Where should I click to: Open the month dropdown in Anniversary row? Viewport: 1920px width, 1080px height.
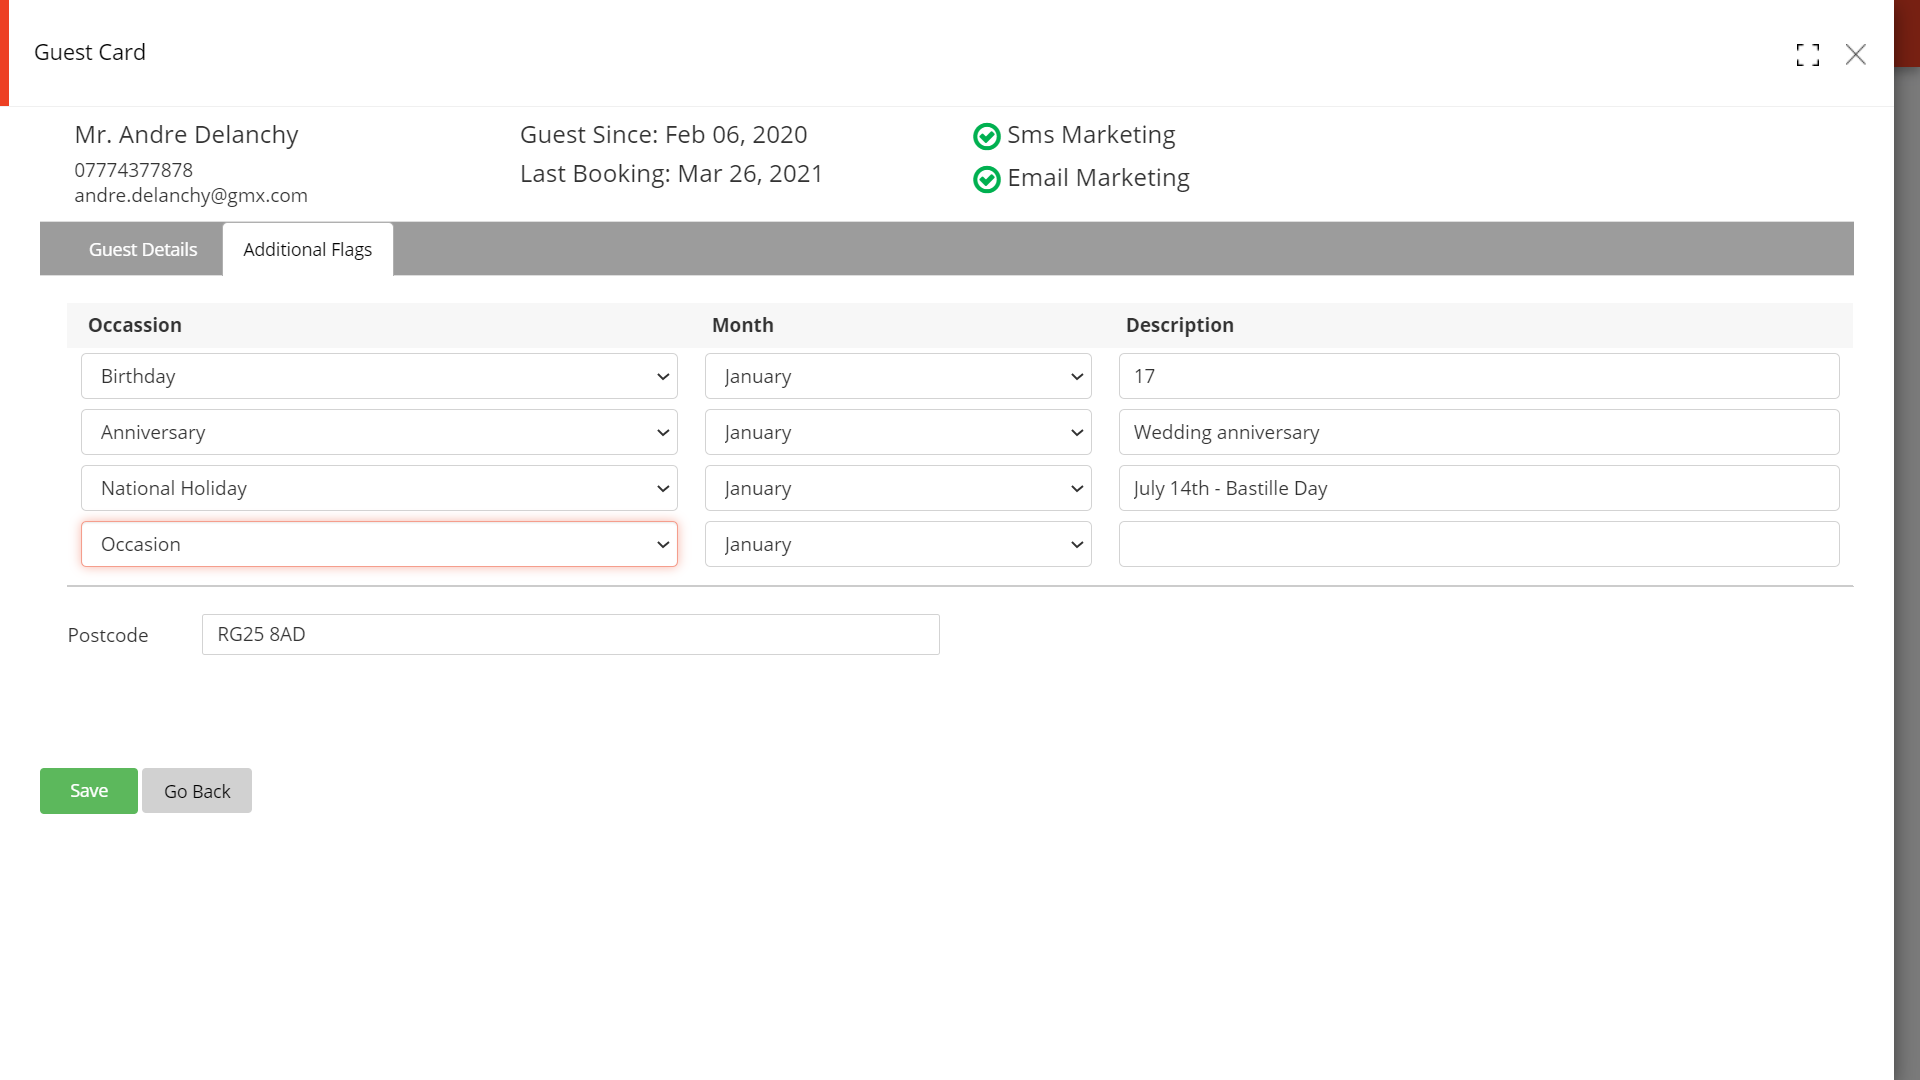click(898, 432)
